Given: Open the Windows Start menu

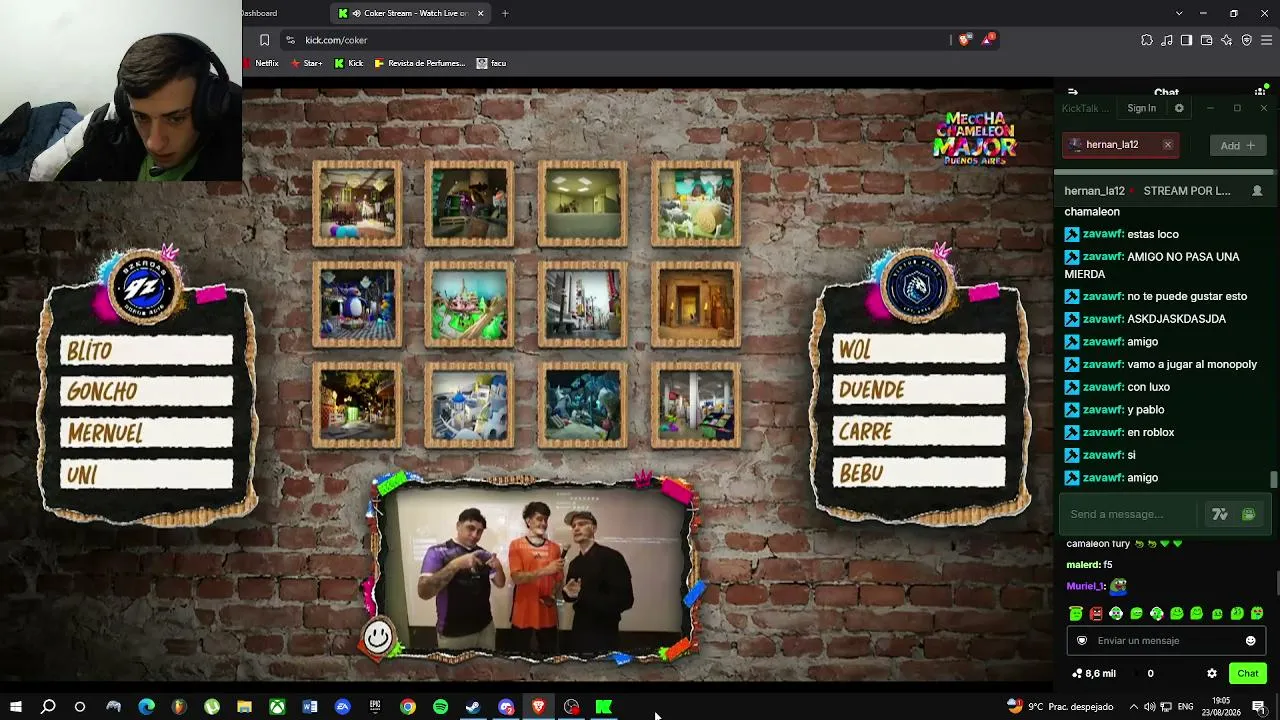Looking at the screenshot, I should pyautogui.click(x=15, y=707).
